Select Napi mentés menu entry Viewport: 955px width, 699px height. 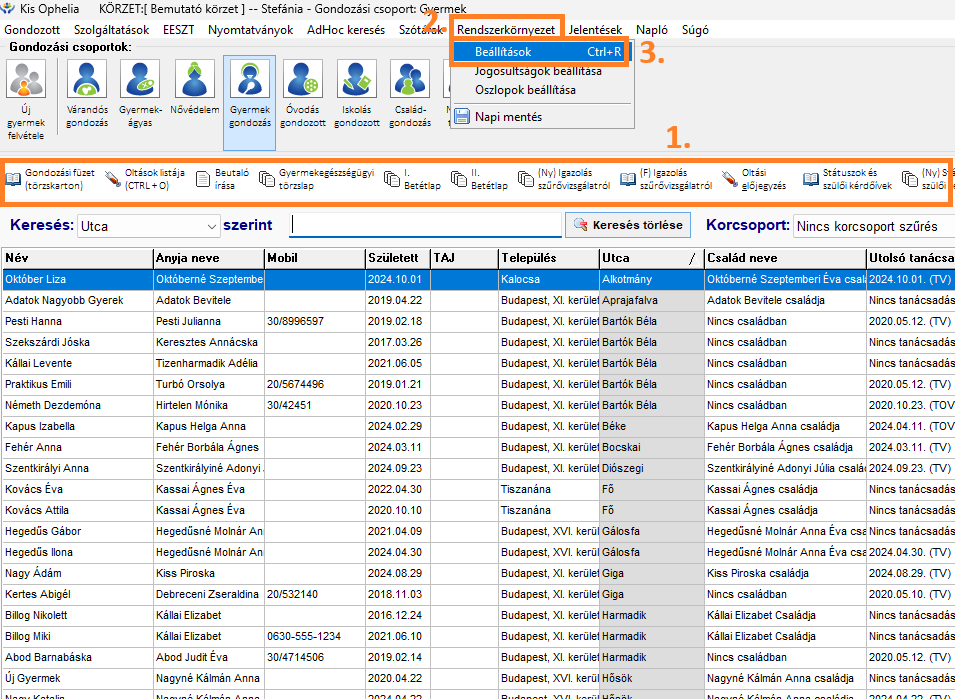(508, 117)
